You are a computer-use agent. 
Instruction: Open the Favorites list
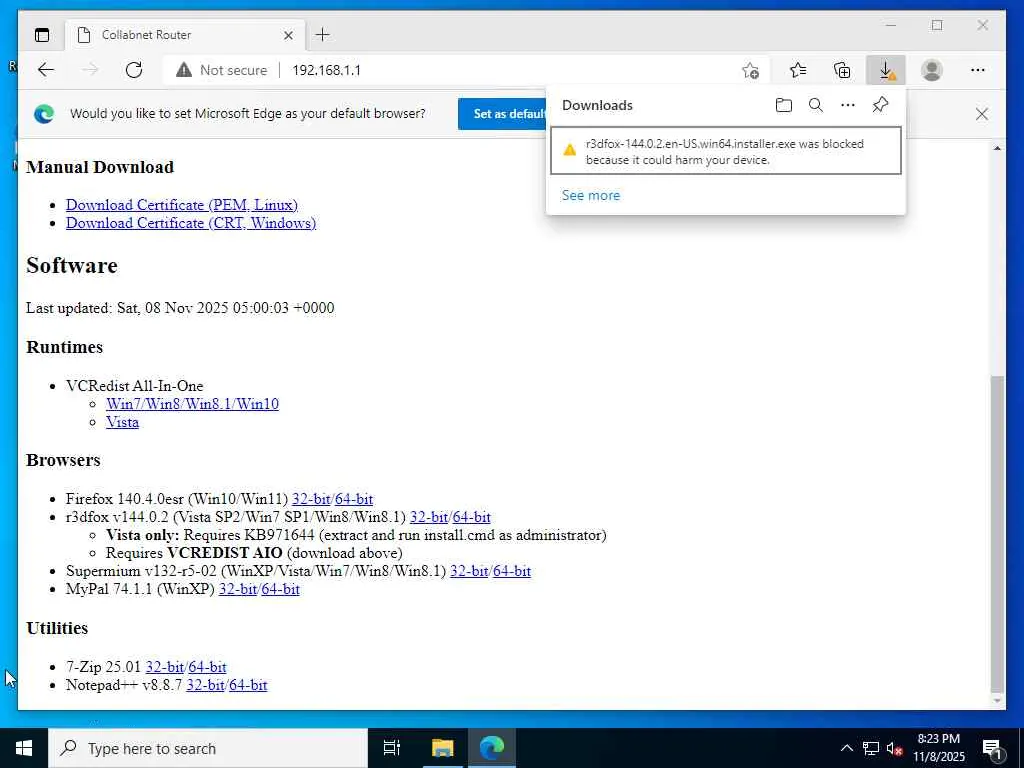pyautogui.click(x=797, y=70)
